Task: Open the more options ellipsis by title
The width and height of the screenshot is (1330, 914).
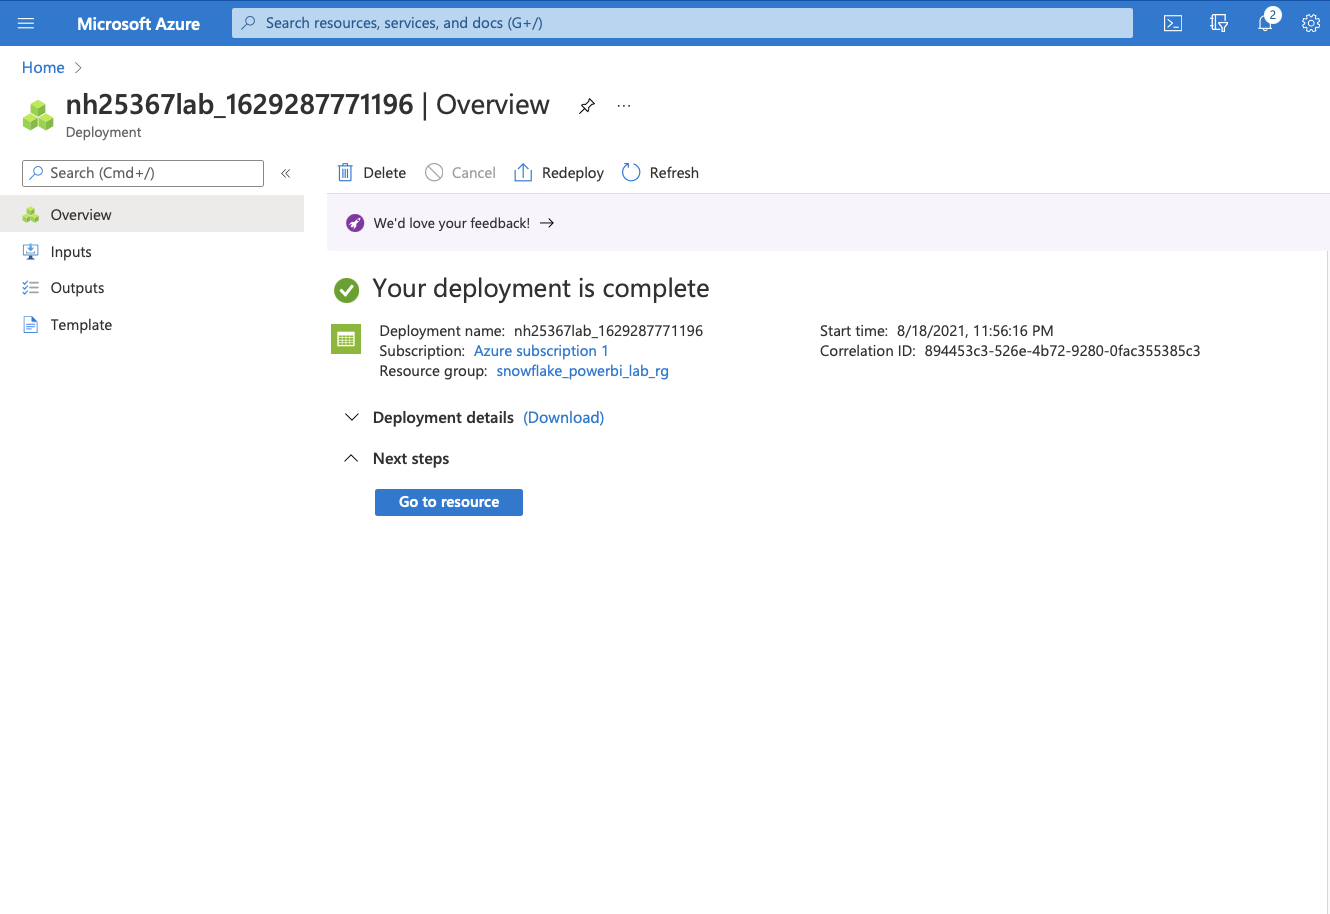Action: coord(624,106)
